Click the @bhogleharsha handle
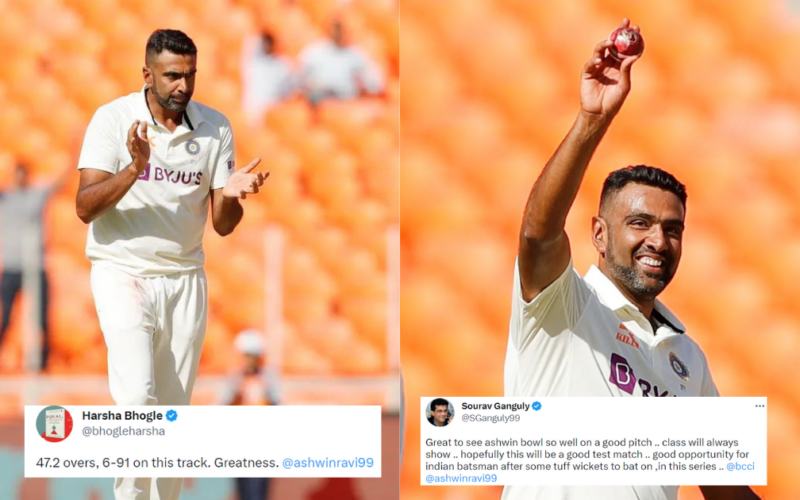Screen dimensions: 800x500 coord(123,431)
